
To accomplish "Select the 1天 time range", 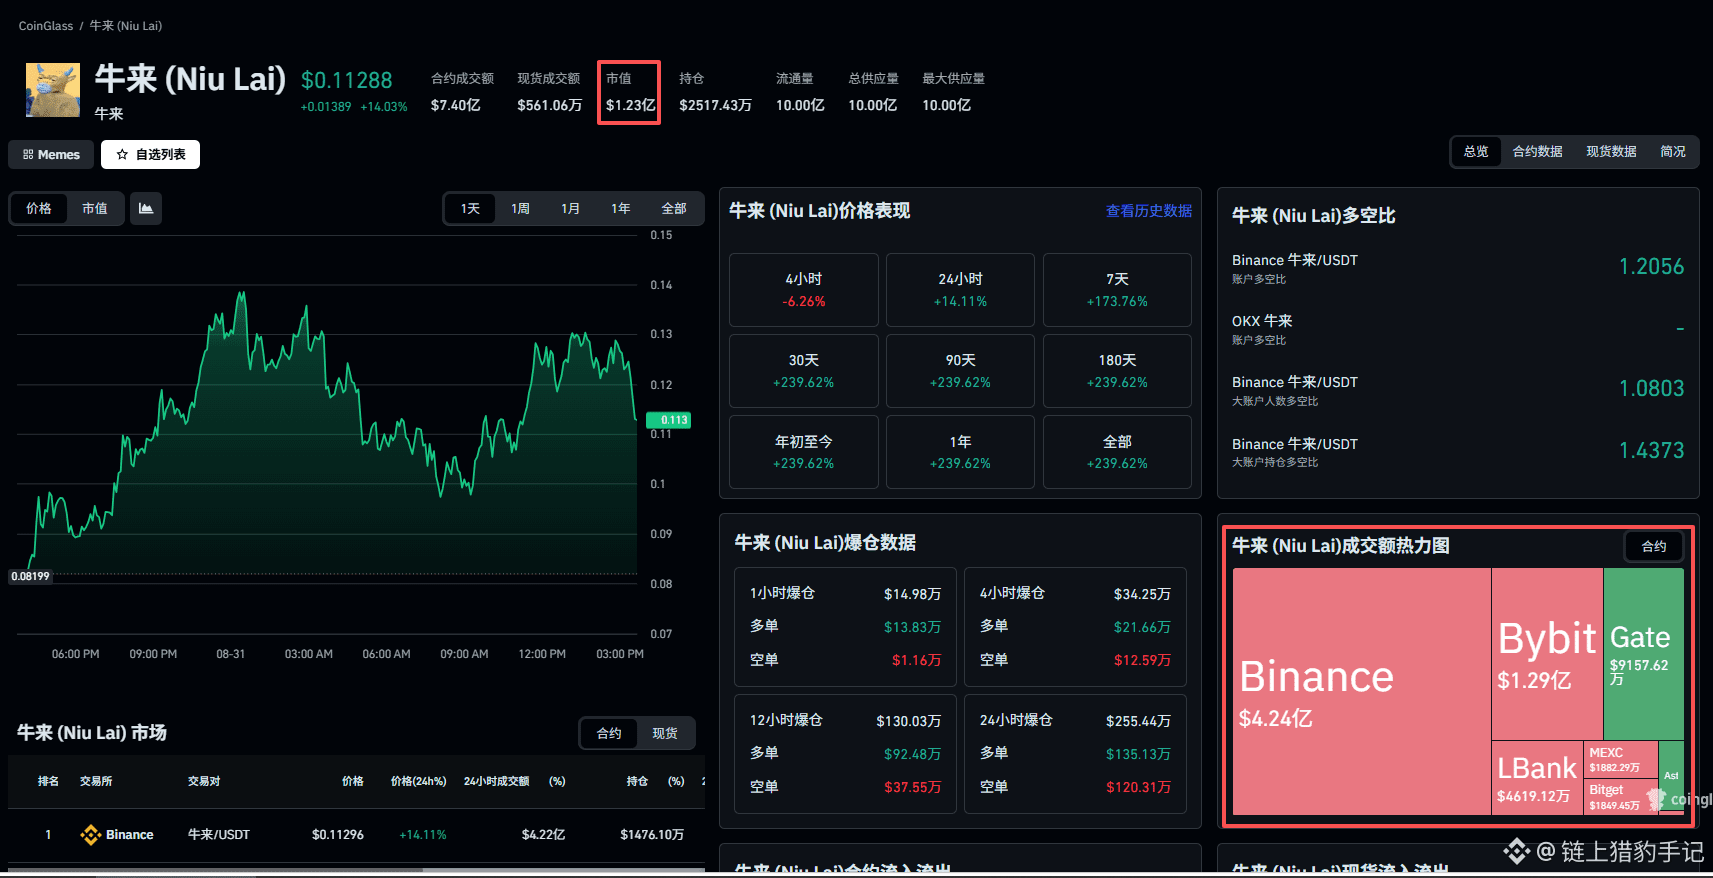I will [x=470, y=208].
